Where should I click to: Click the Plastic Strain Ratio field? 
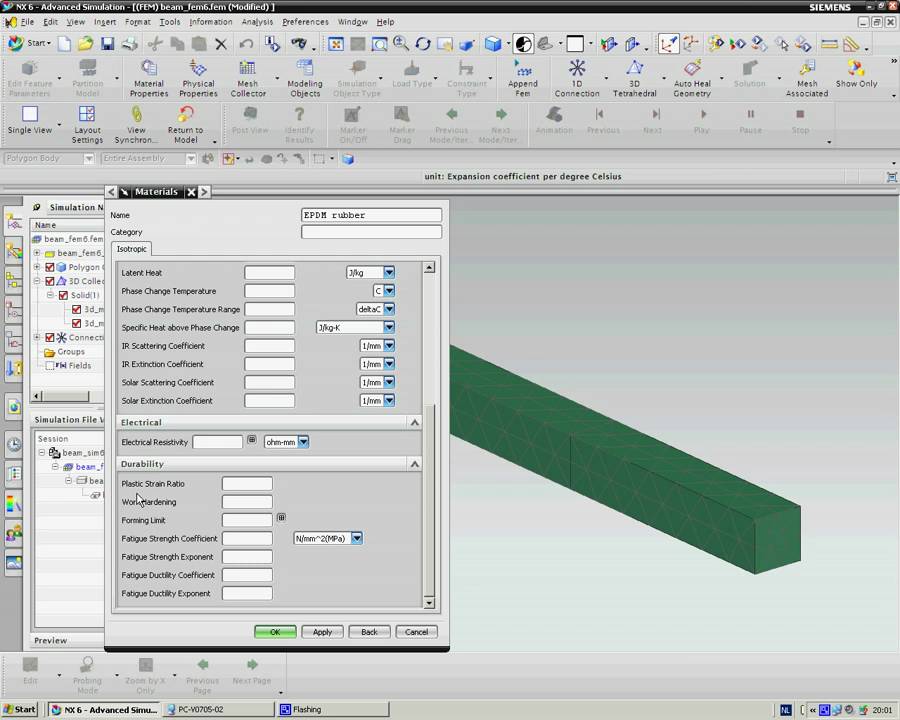click(247, 484)
